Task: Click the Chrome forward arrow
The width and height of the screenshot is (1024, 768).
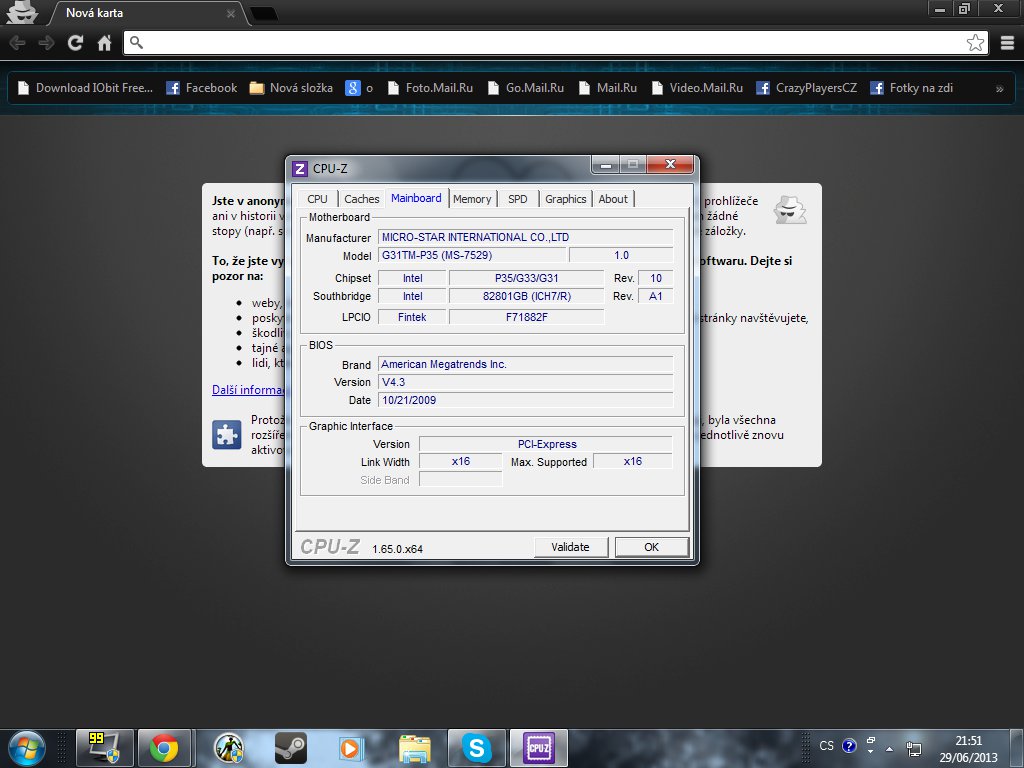Action: coord(46,43)
